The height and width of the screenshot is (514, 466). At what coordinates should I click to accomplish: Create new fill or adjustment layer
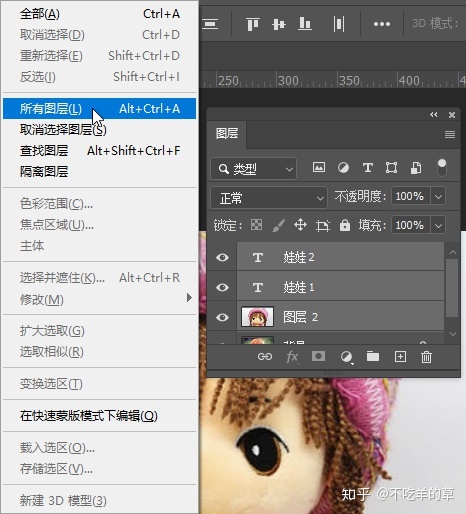click(346, 357)
